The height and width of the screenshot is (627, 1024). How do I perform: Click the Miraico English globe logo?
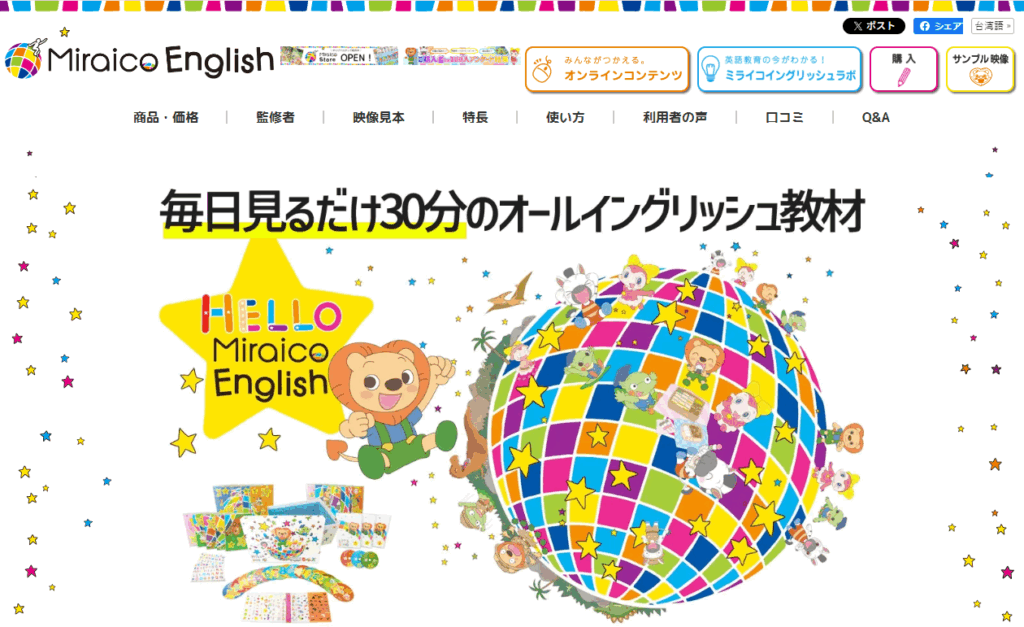[x=25, y=59]
